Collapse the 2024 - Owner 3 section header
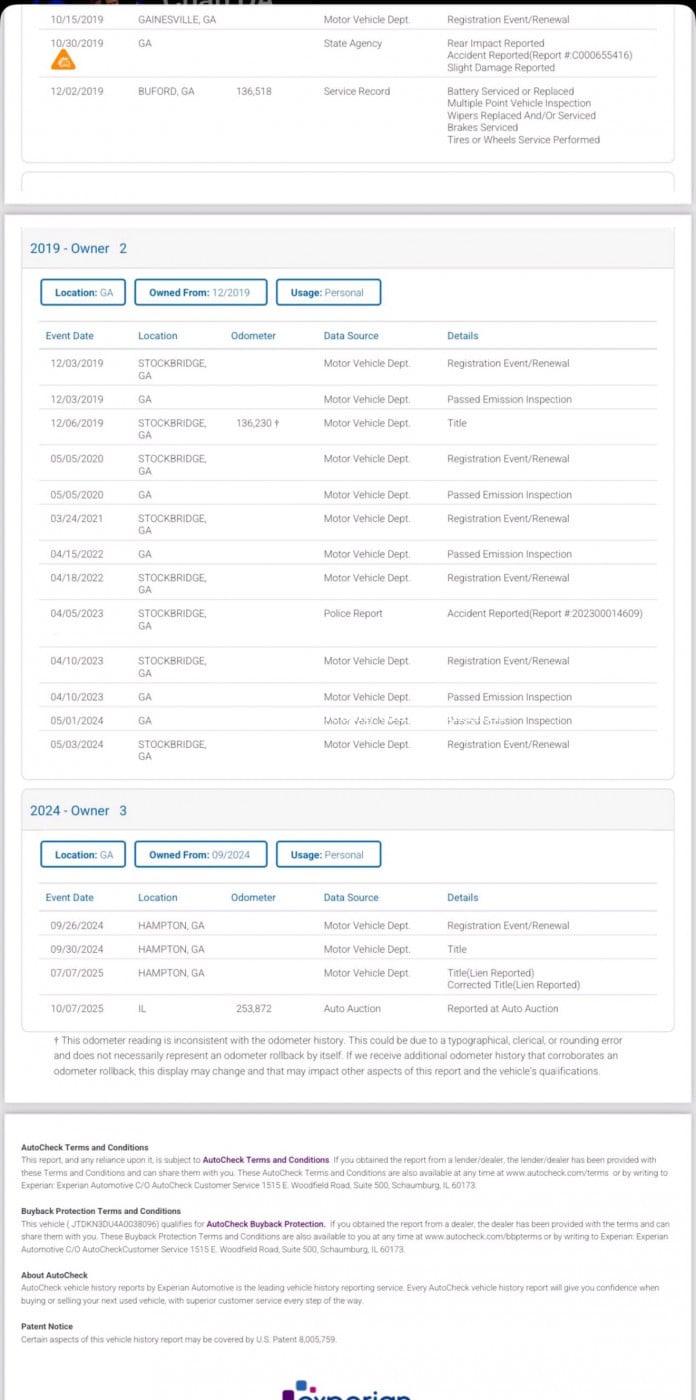Viewport: 696px width, 1400px height. tap(79, 810)
